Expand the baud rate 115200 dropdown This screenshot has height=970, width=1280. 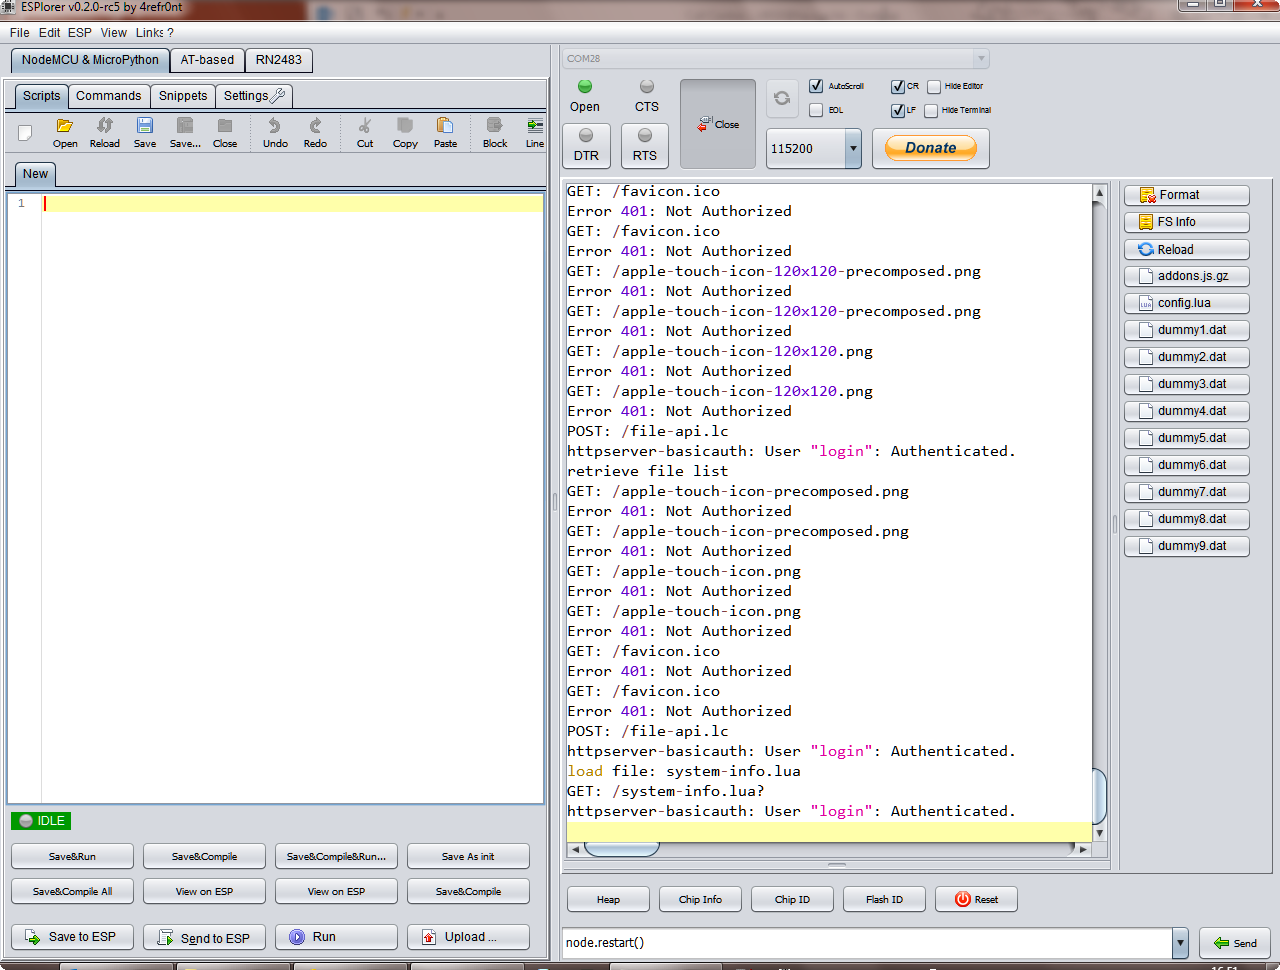(x=853, y=148)
